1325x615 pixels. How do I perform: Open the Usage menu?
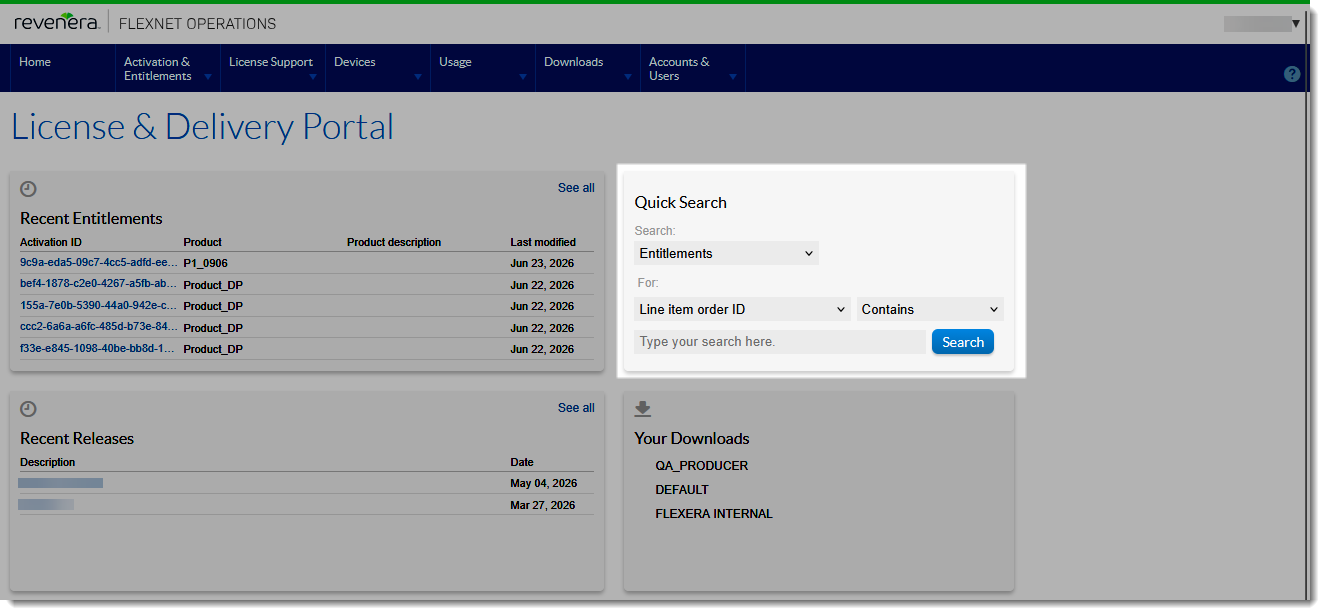tap(455, 62)
